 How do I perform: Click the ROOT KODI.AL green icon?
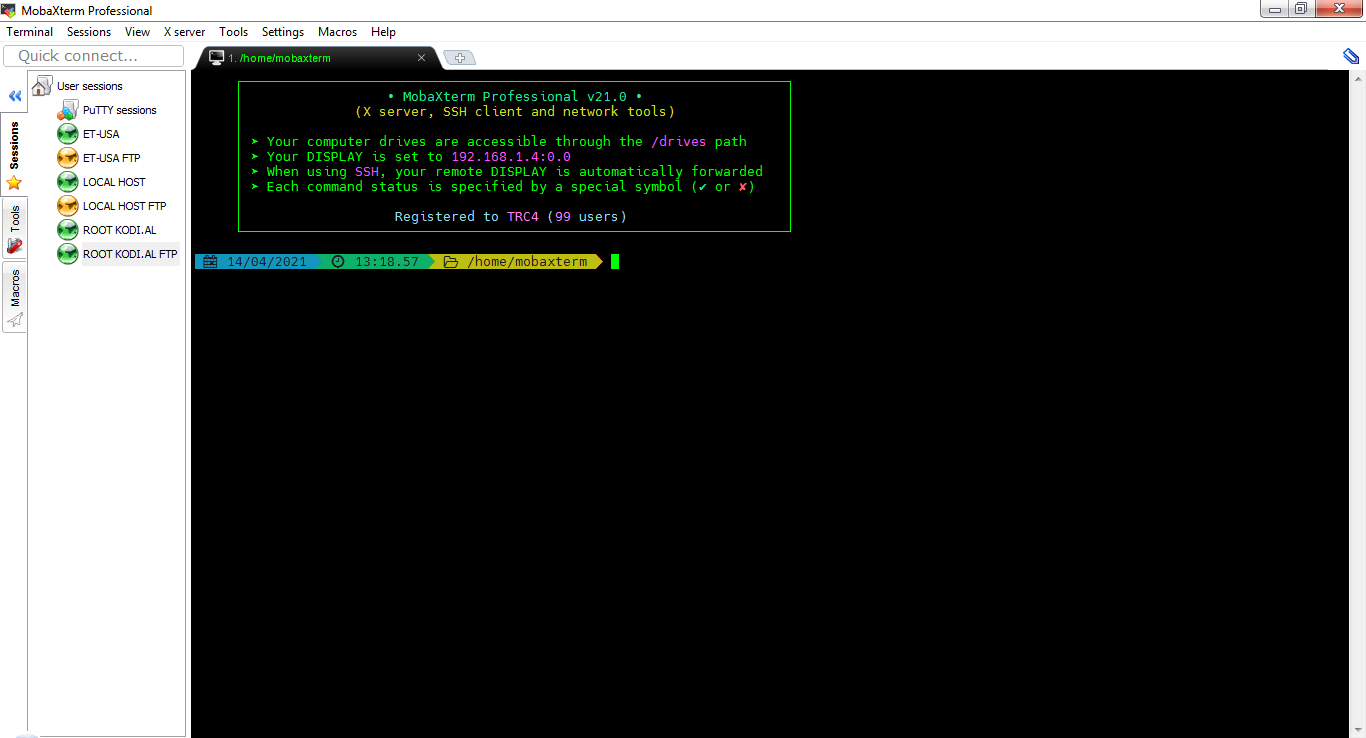point(67,230)
